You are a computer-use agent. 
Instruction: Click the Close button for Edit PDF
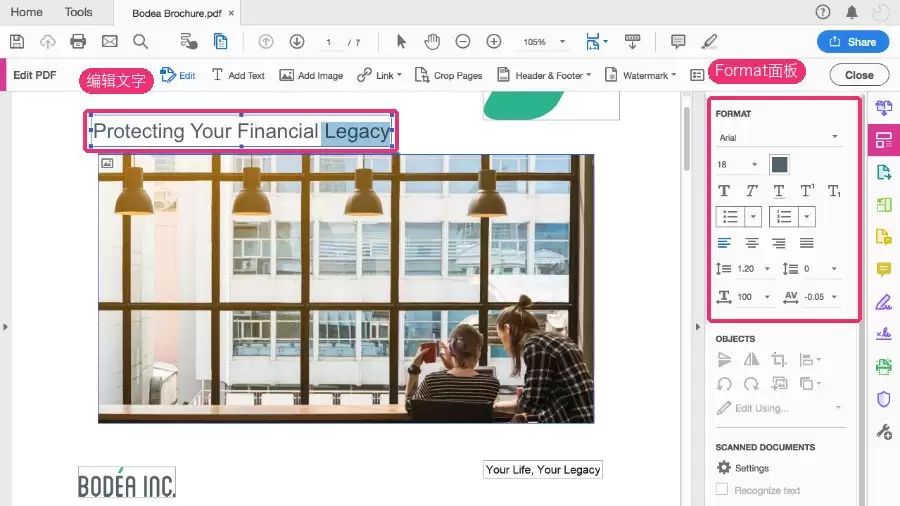tap(859, 75)
